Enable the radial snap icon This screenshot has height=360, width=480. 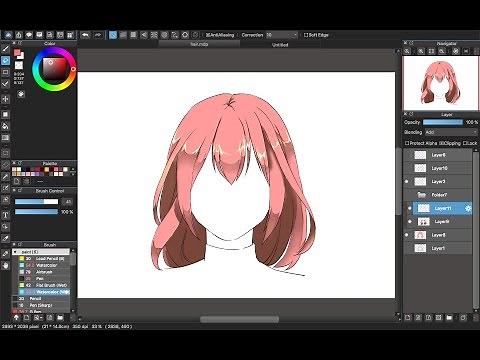click(154, 35)
